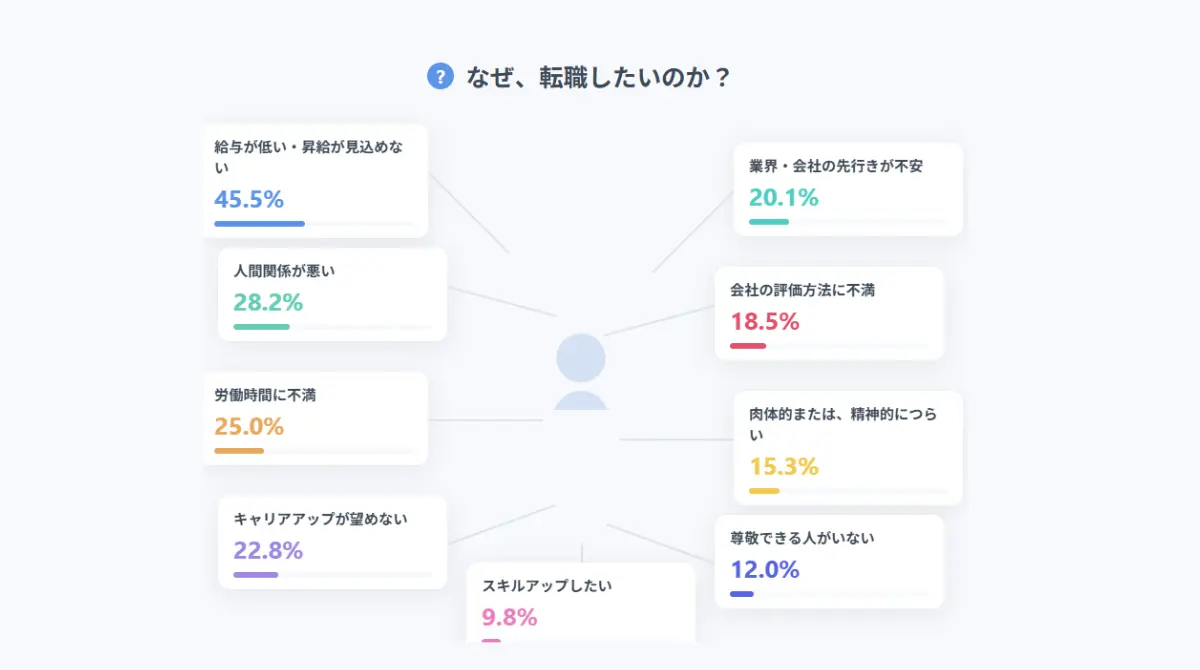Screen dimensions: 1200x670
Task: Click the 会社の評価方法に不満 card
Action: click(x=829, y=313)
